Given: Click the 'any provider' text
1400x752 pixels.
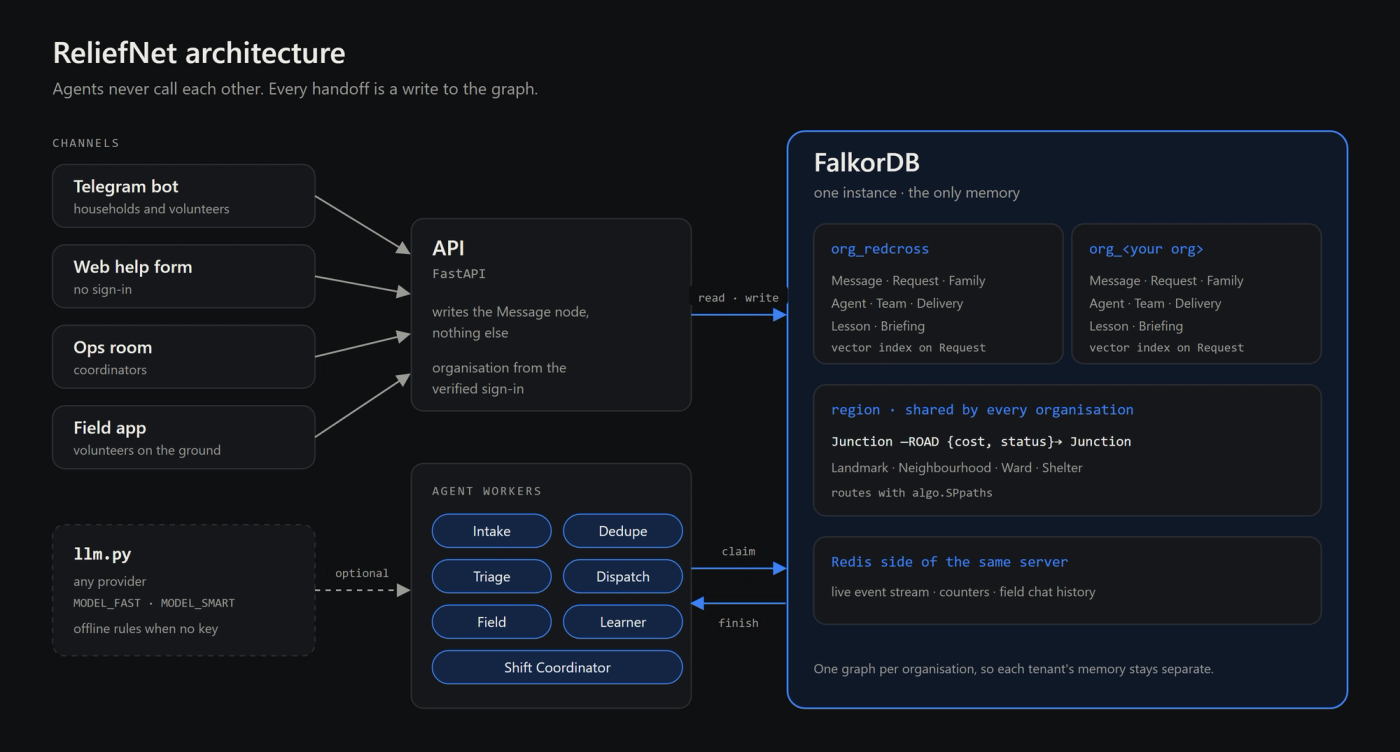Looking at the screenshot, I should (110, 581).
